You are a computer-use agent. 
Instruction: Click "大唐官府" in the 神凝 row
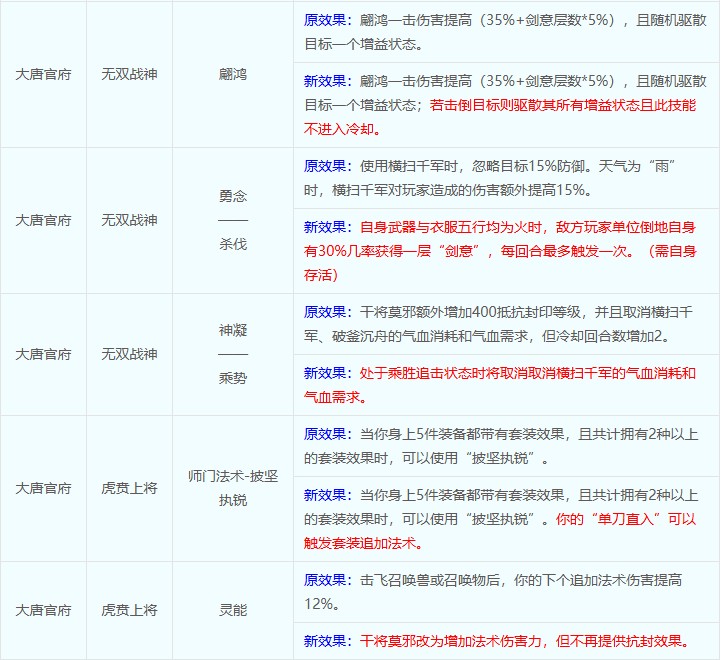(43, 354)
